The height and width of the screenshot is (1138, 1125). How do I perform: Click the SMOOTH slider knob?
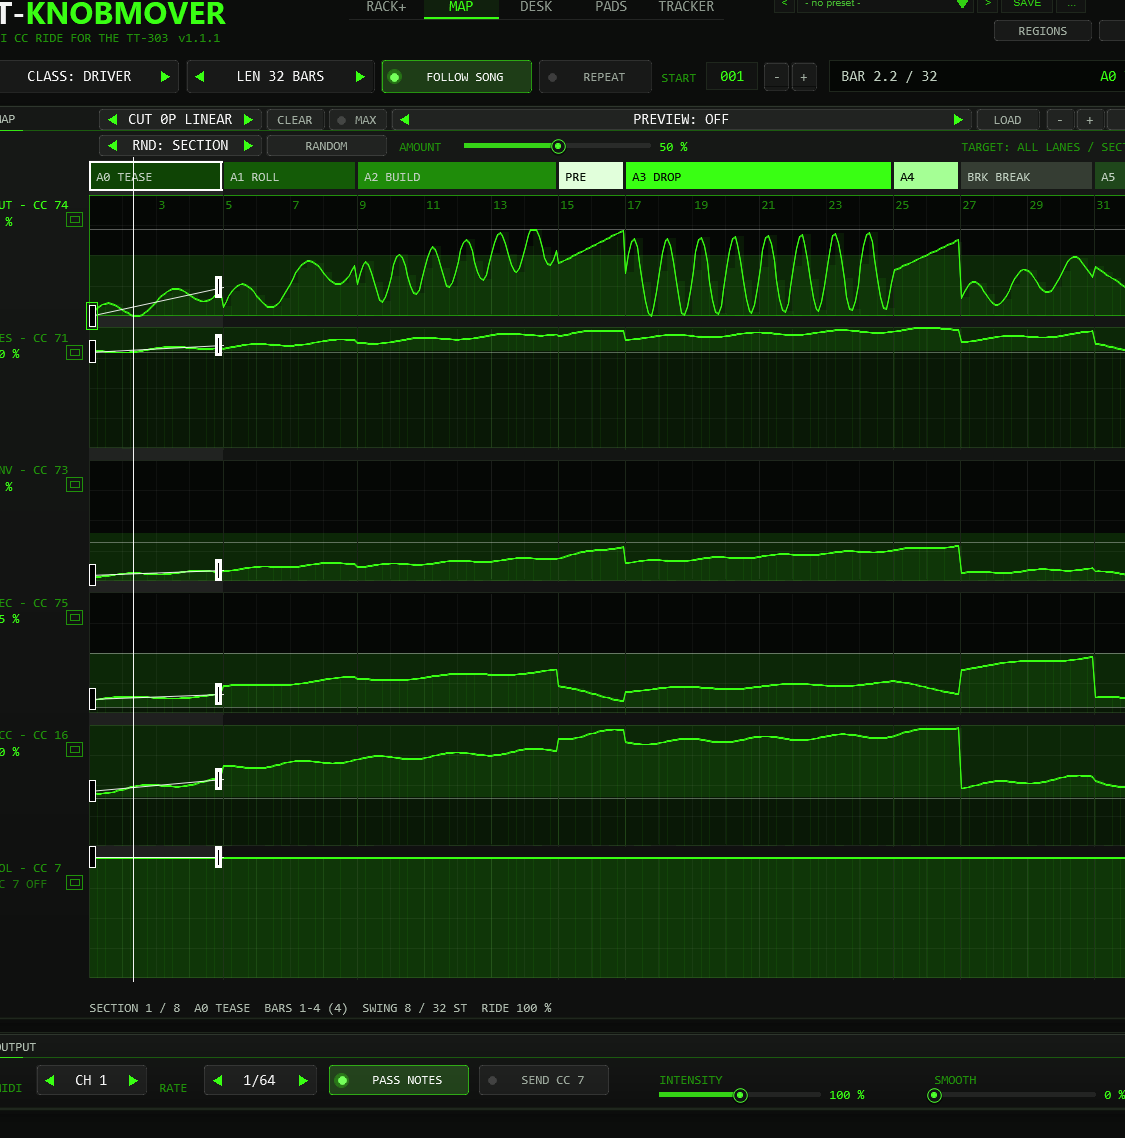point(935,1095)
